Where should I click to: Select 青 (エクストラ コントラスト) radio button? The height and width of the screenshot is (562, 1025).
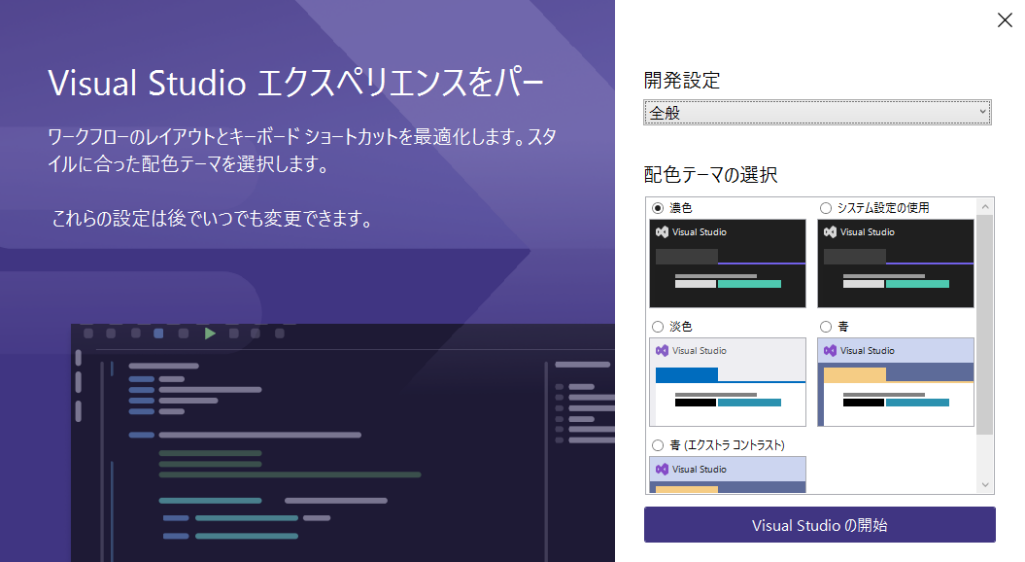(658, 446)
